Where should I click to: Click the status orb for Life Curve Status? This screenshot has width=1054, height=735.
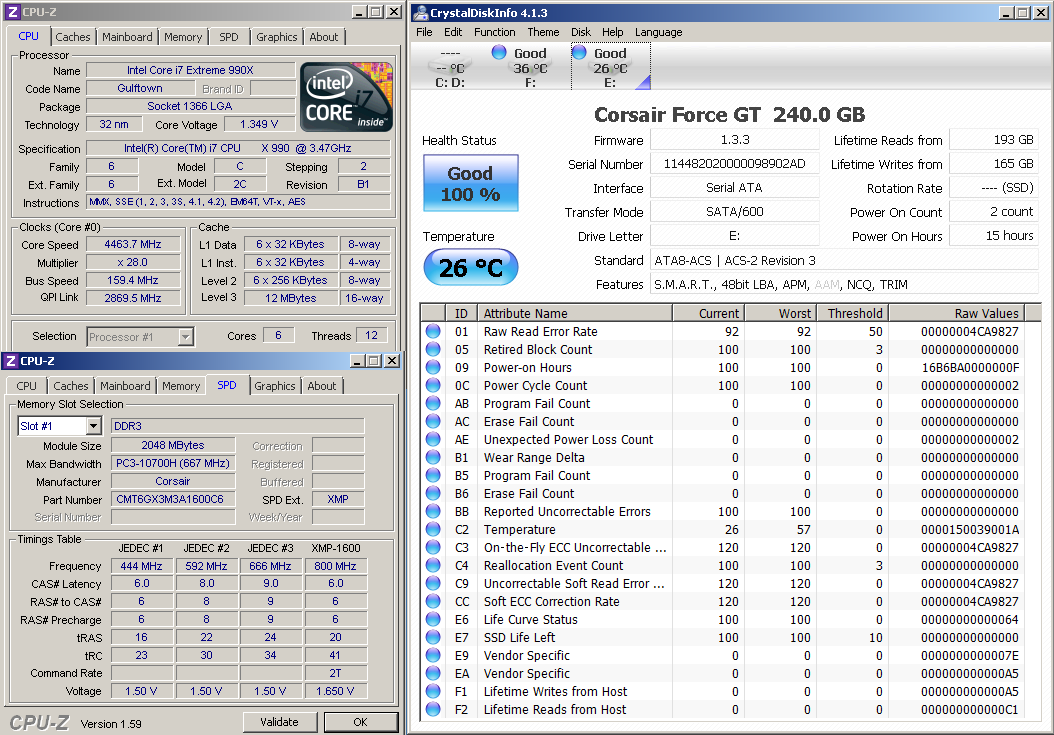[433, 619]
